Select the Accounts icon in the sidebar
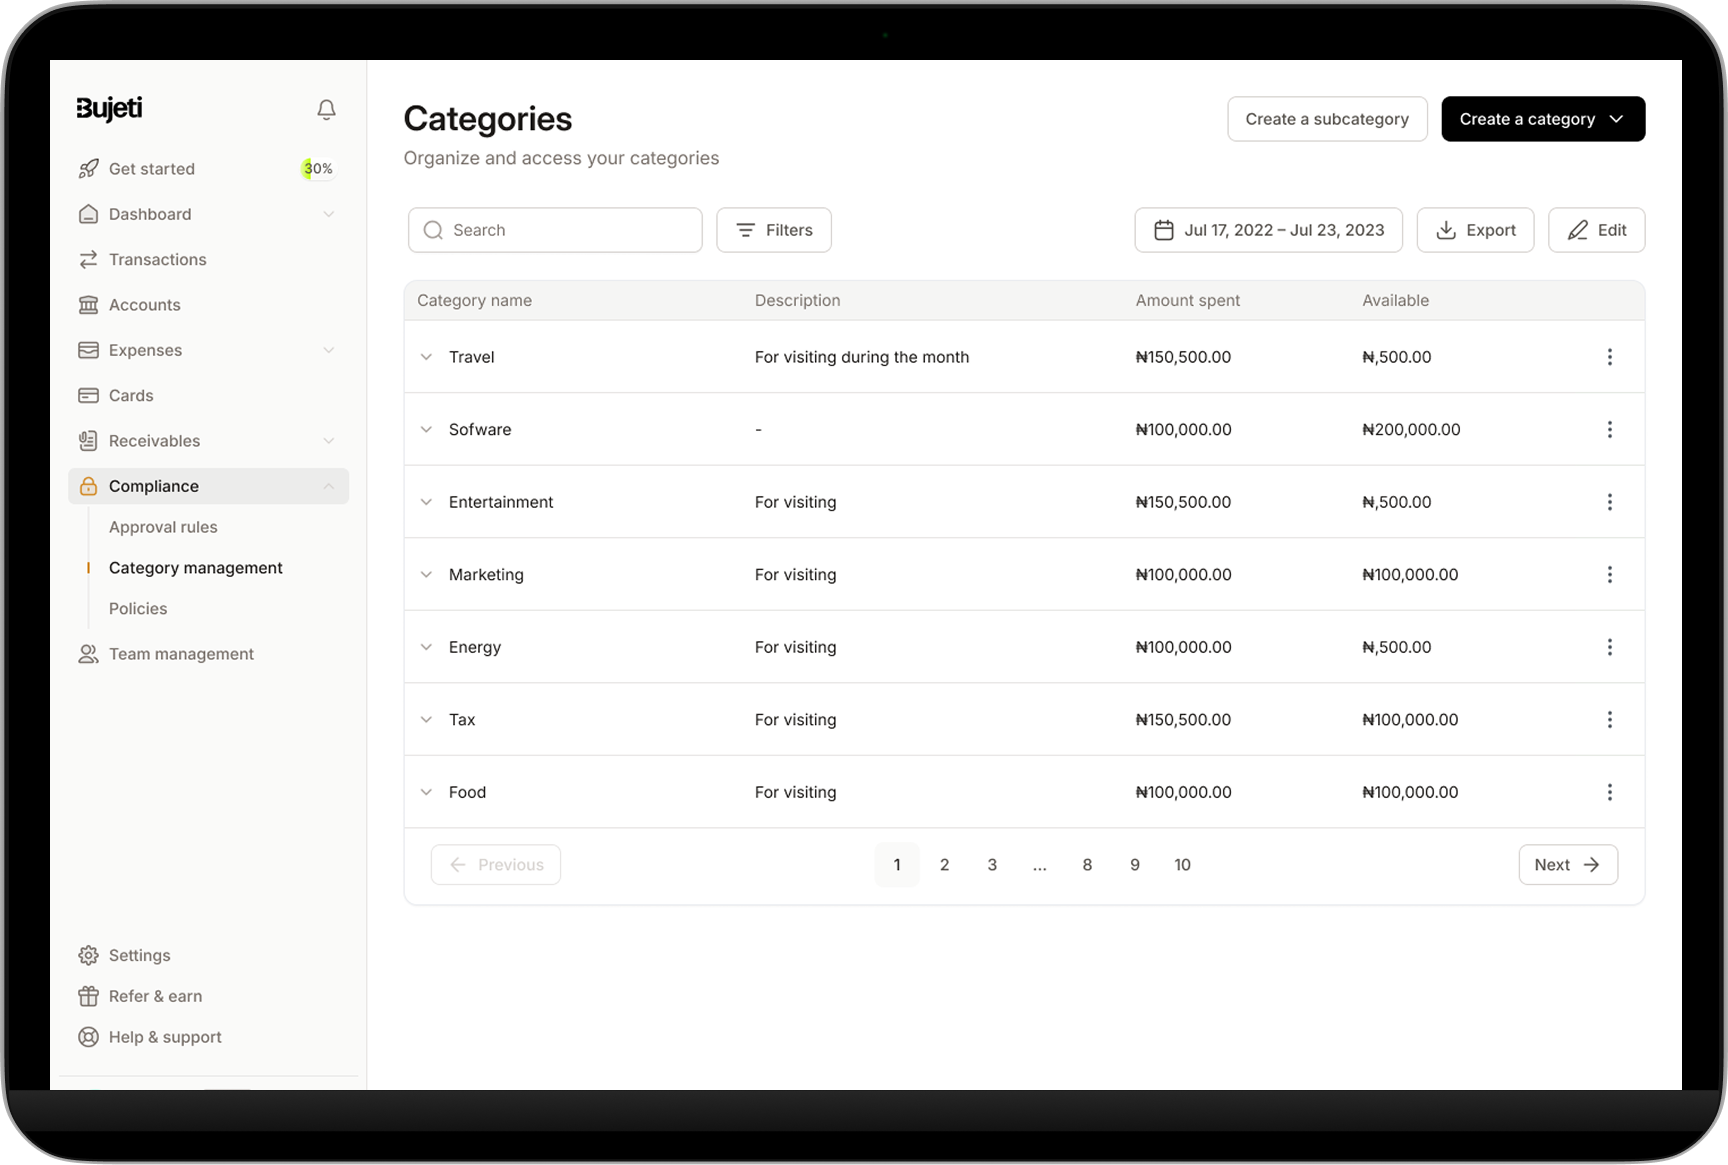 pos(89,304)
